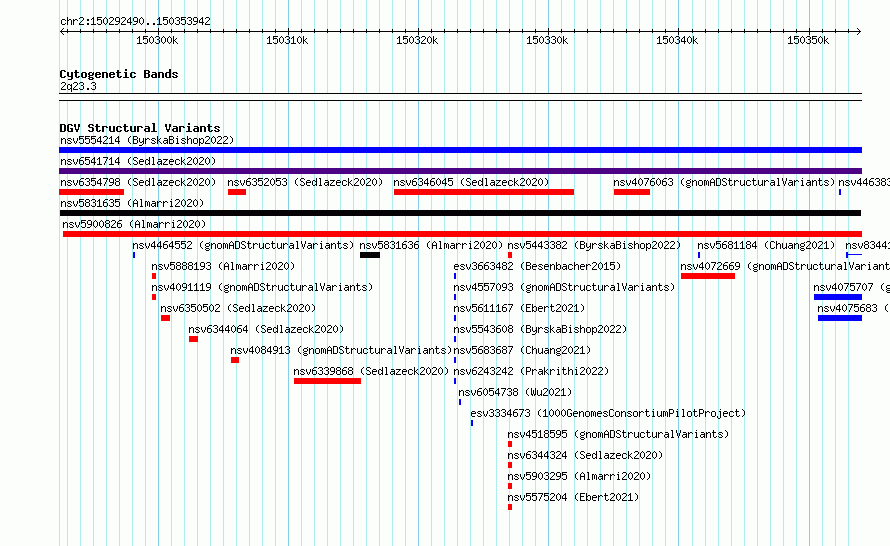Open nsv4464552 gnomAD variant label
The width and height of the screenshot is (890, 546).
(x=243, y=245)
